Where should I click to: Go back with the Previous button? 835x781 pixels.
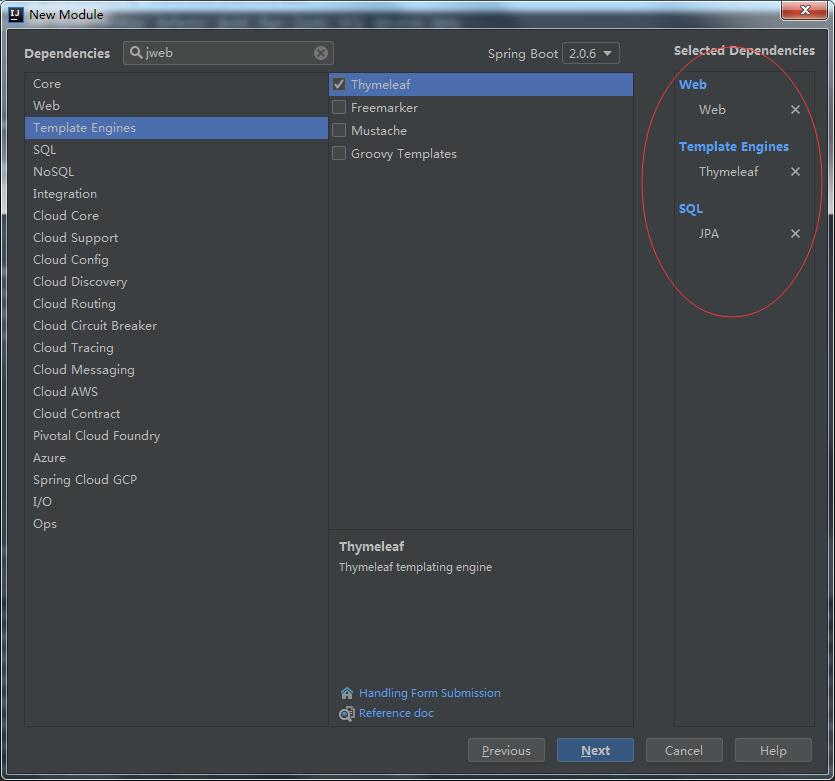506,751
